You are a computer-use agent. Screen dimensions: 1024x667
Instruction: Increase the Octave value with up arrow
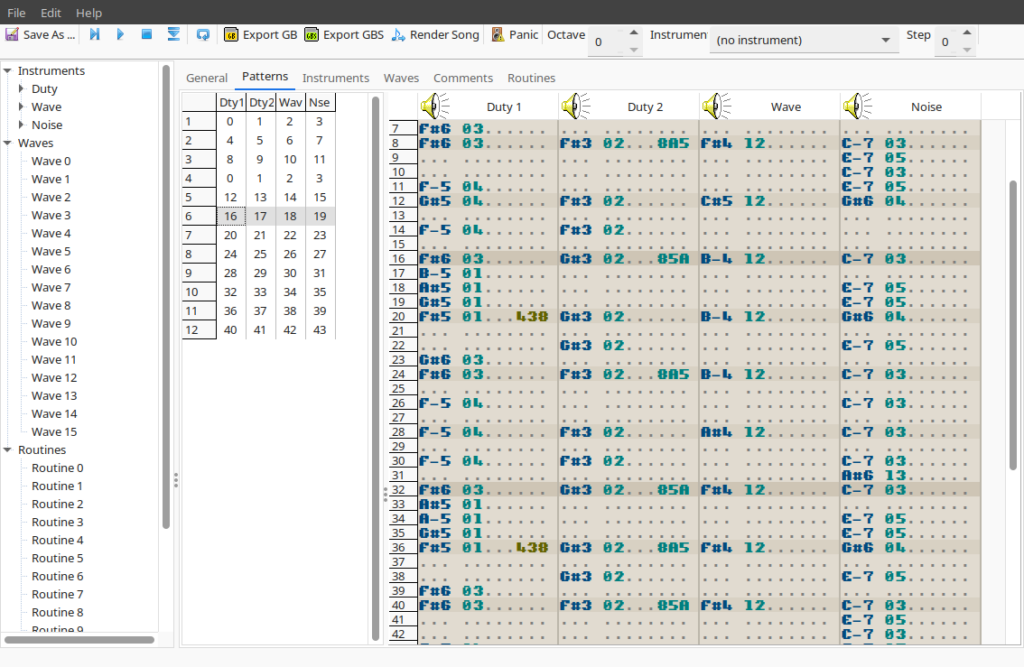(633, 33)
